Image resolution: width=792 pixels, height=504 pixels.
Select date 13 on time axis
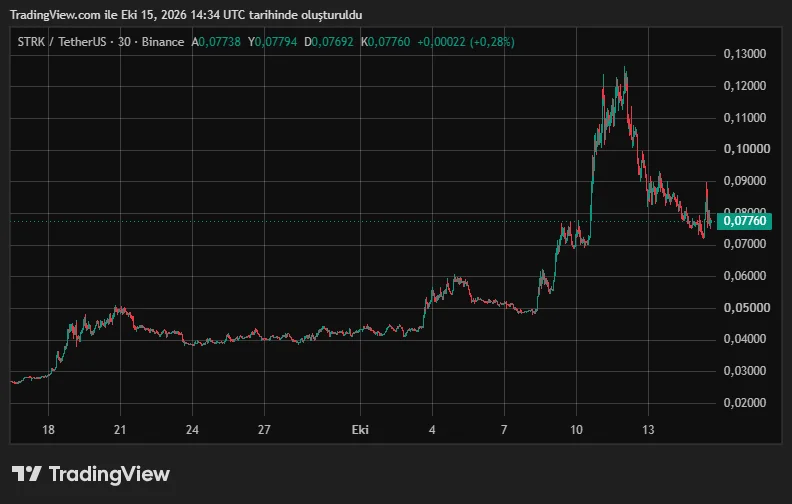(648, 430)
